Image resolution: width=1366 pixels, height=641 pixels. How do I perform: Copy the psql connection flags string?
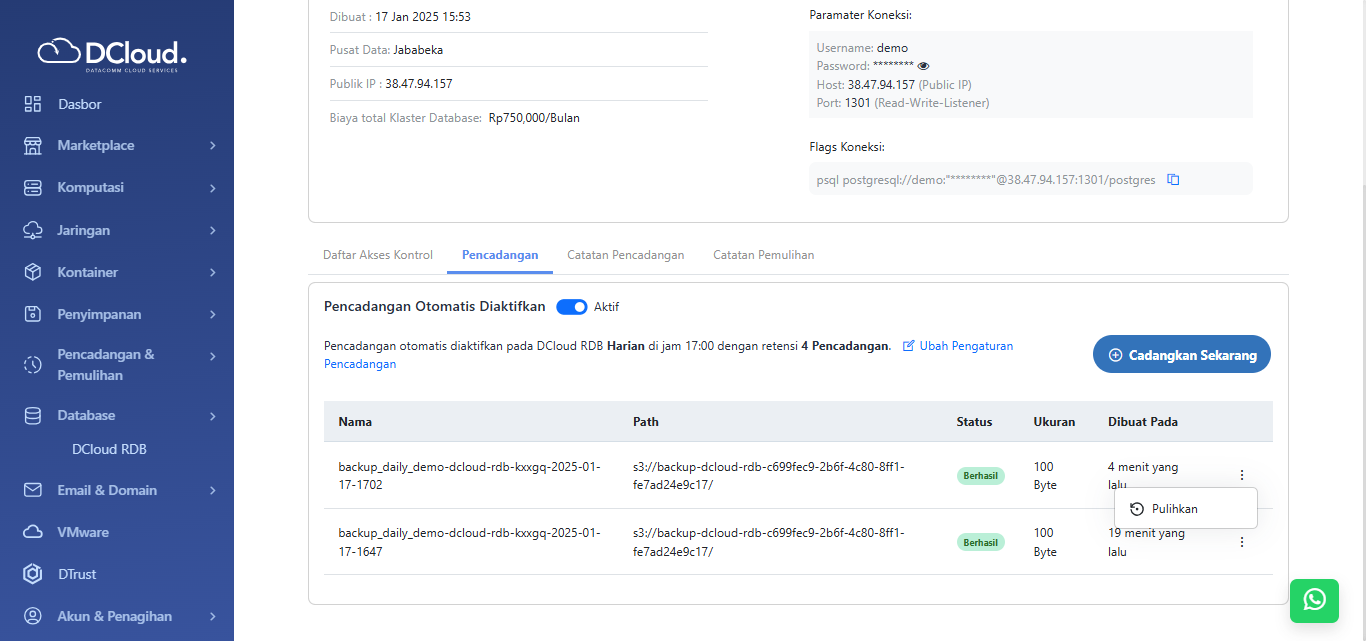[x=1174, y=180]
